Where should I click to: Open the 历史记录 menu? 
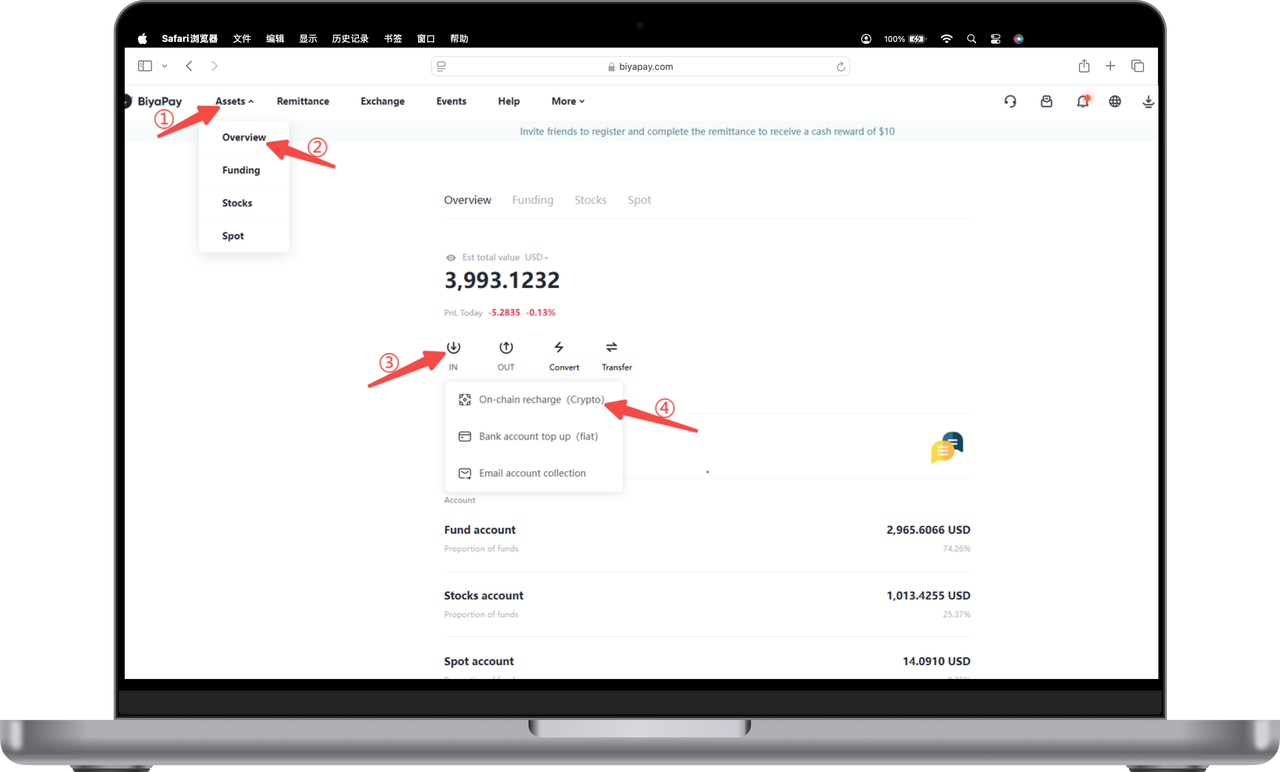(350, 39)
